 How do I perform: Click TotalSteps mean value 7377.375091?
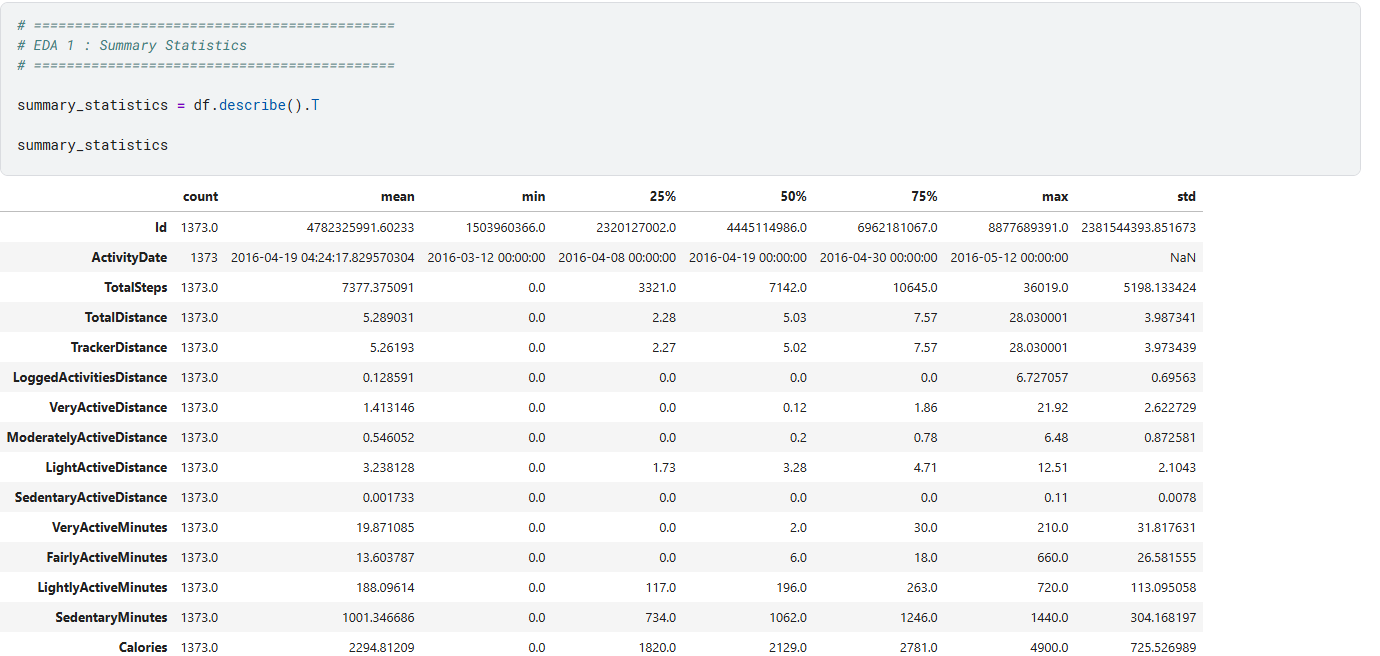click(x=378, y=287)
